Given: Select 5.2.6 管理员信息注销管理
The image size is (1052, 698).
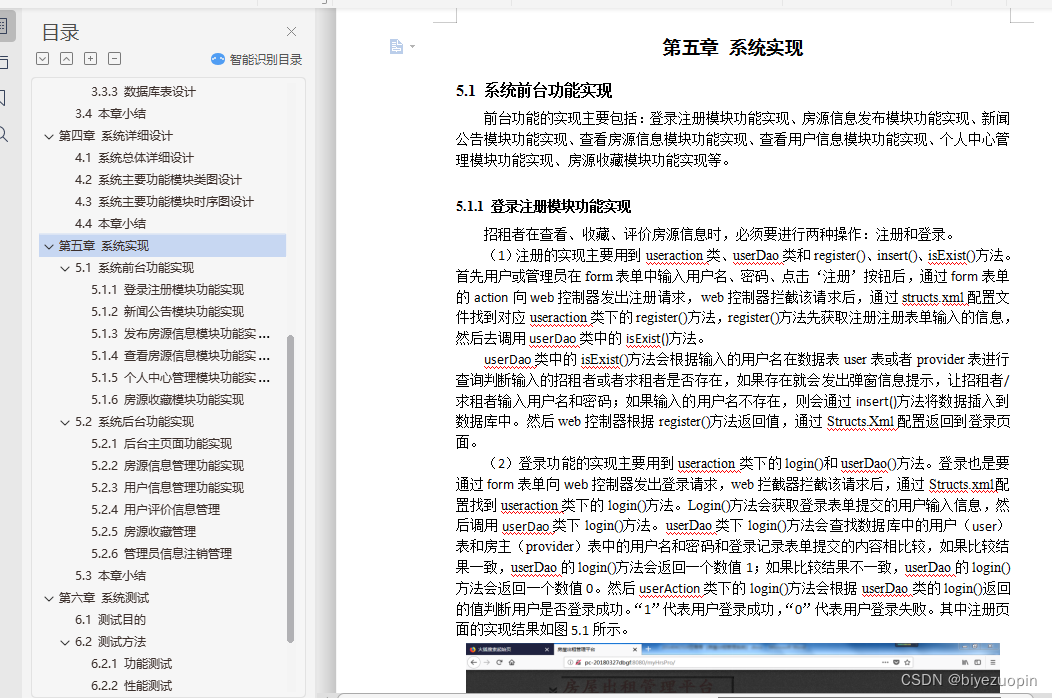Looking at the screenshot, I should point(162,554).
